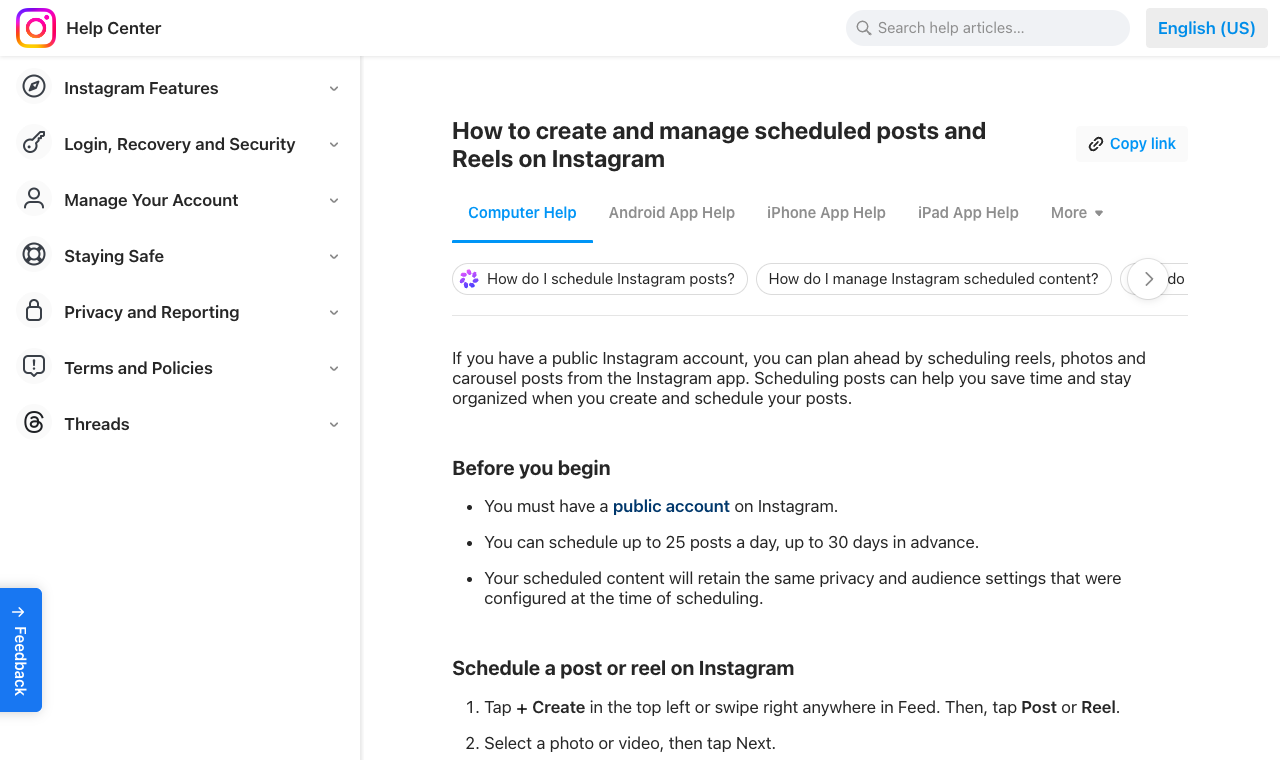
Task: Switch to the iPhone App Help tab
Action: (x=826, y=213)
